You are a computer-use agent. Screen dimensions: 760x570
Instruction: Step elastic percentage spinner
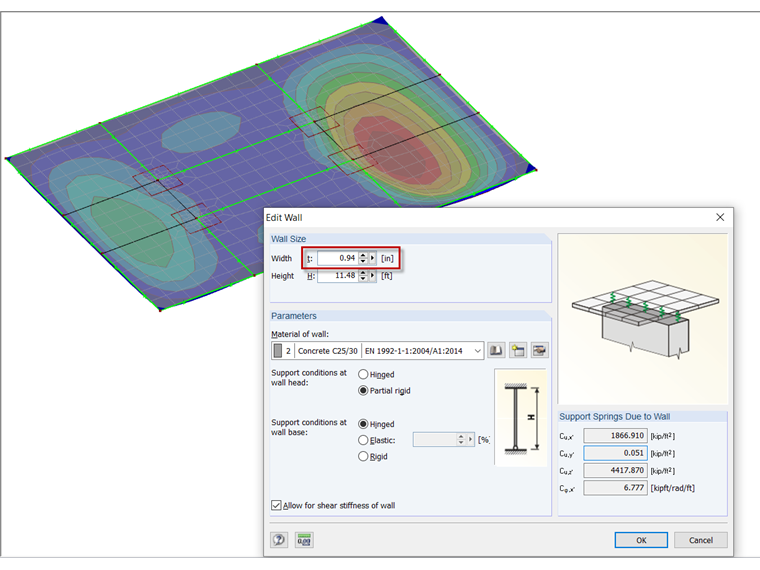[461, 440]
